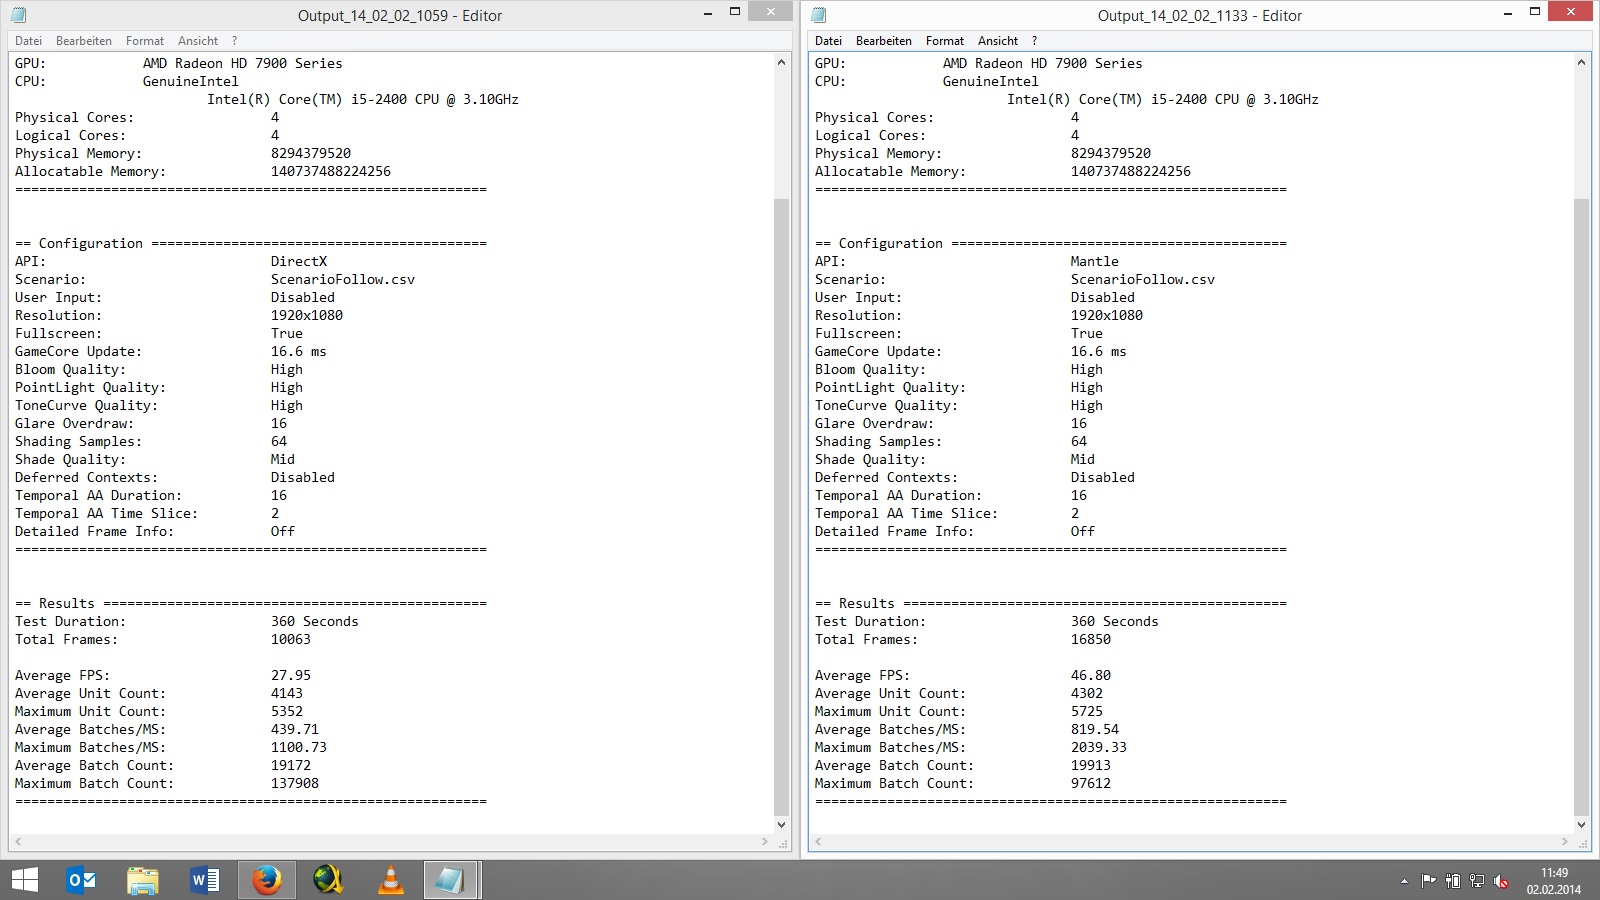The height and width of the screenshot is (900, 1600).
Task: Maximize the Output_14_02_02_1059 editor window
Action: 735,12
